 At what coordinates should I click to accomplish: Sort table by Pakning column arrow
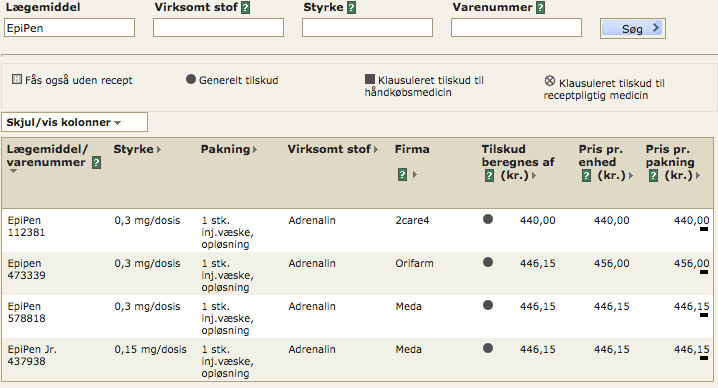tap(255, 149)
